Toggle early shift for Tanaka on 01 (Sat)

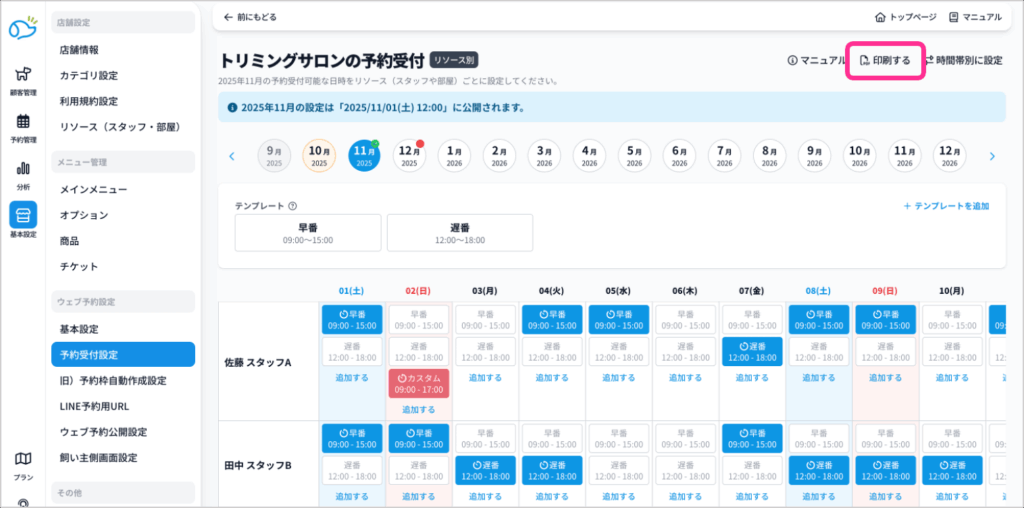pos(354,437)
